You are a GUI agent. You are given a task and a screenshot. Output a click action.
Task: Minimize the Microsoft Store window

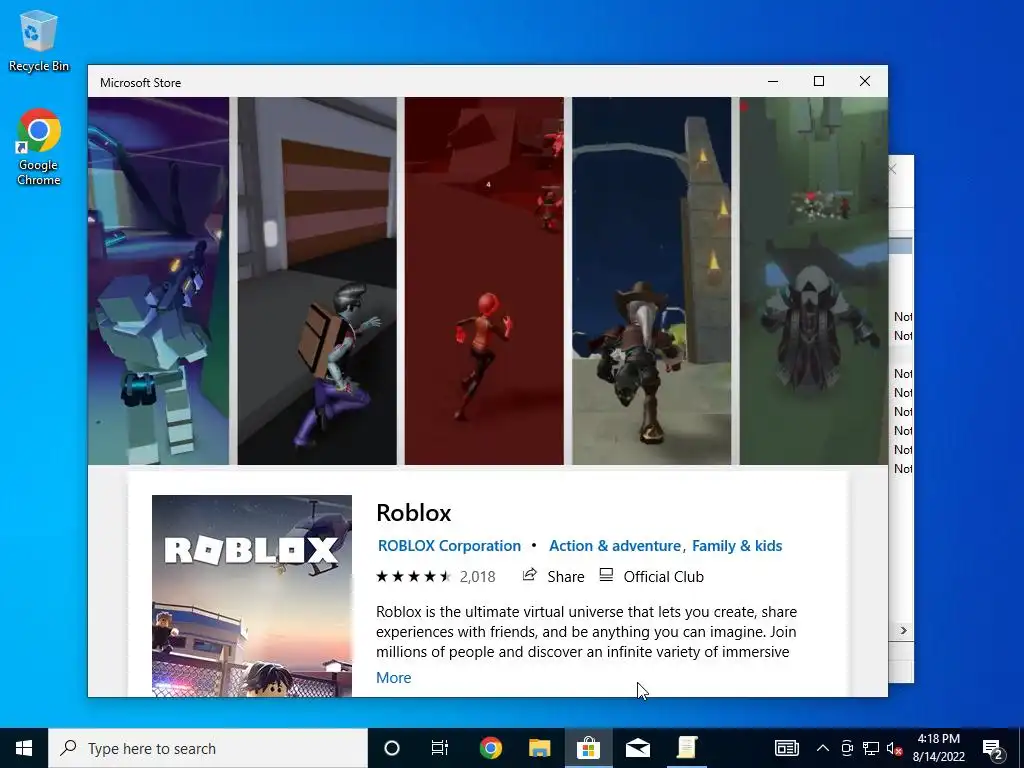coord(773,81)
